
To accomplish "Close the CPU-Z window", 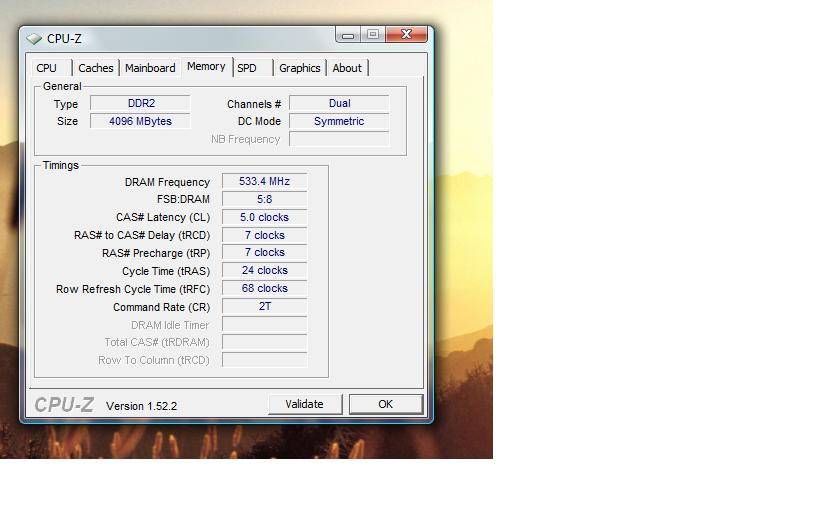I will point(407,35).
